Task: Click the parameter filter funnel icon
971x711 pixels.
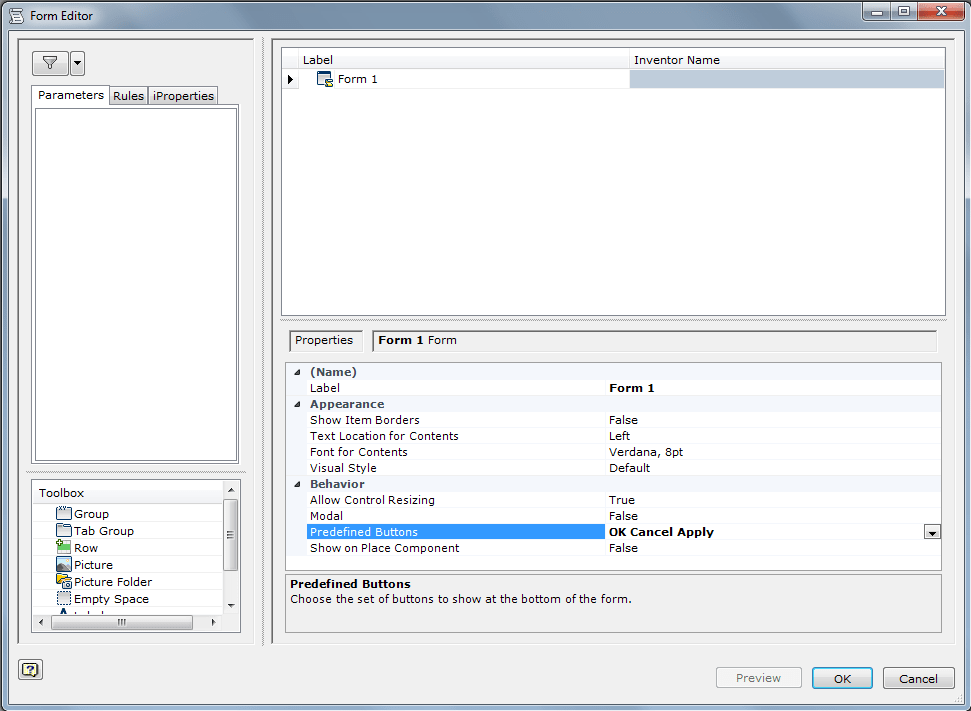Action: (50, 62)
